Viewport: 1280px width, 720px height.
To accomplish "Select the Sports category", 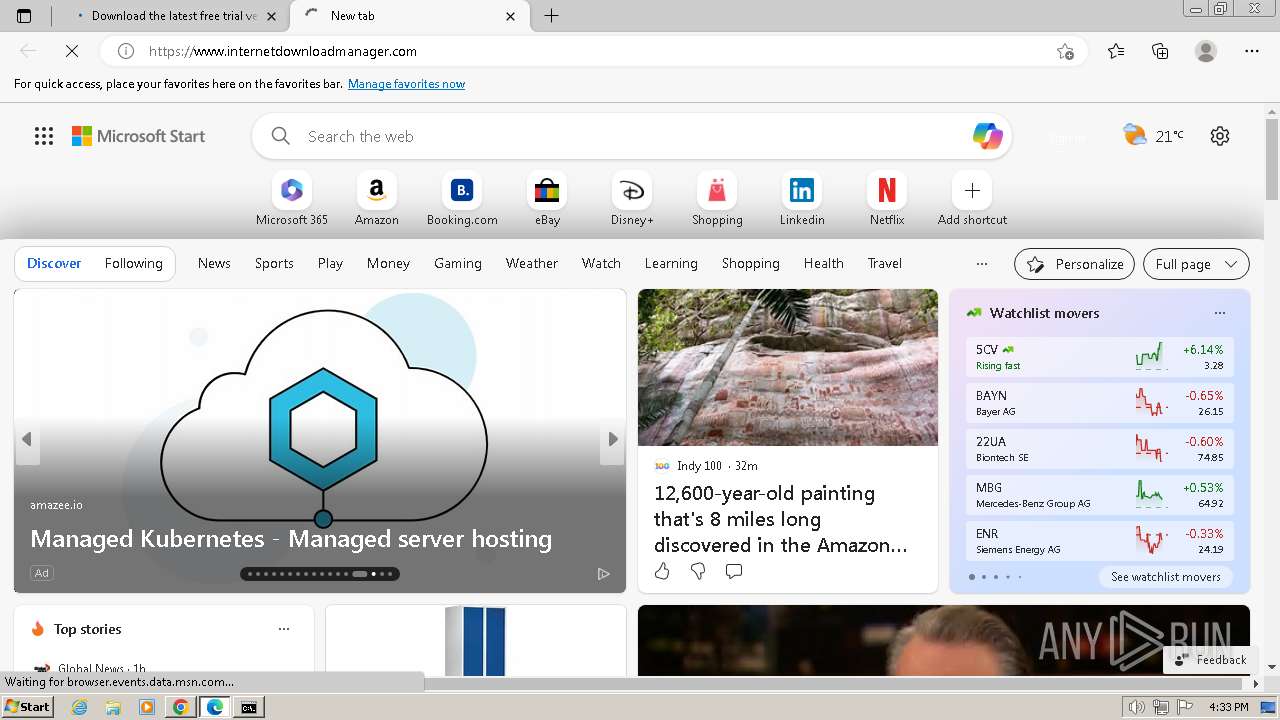I will pos(274,263).
